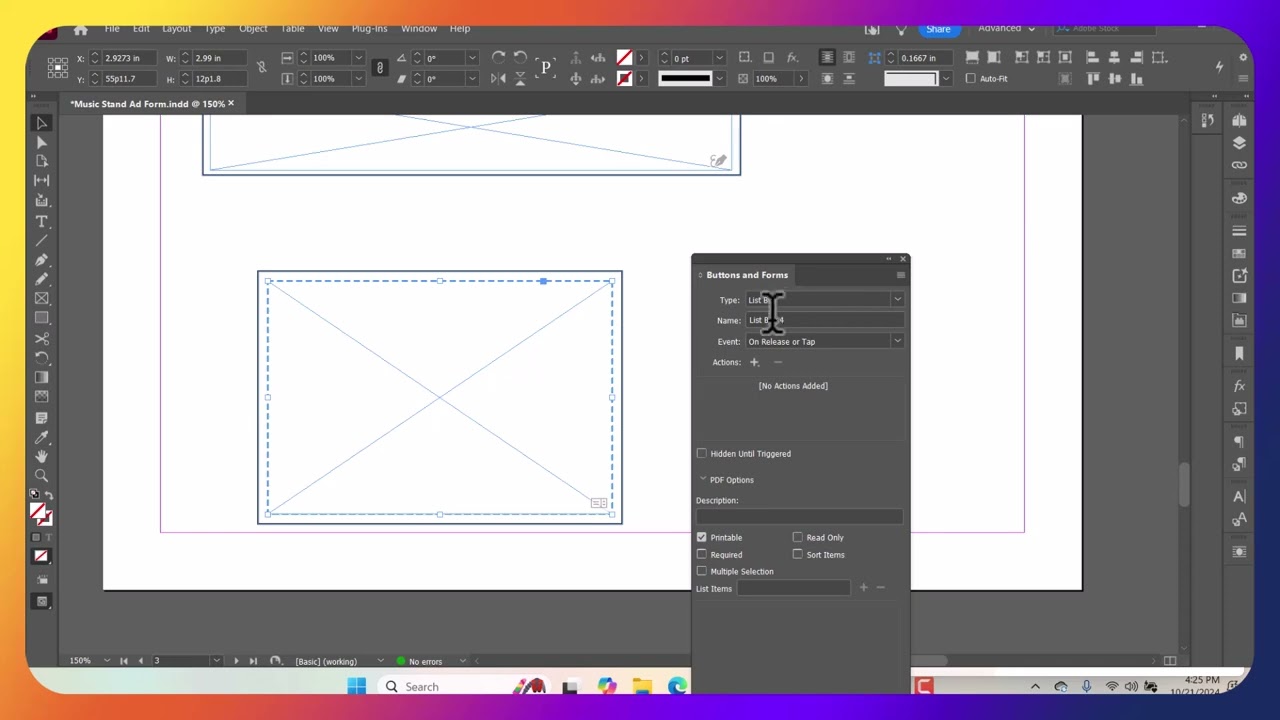Open the rotation angle dropdown
This screenshot has width=1280, height=720.
(x=472, y=58)
